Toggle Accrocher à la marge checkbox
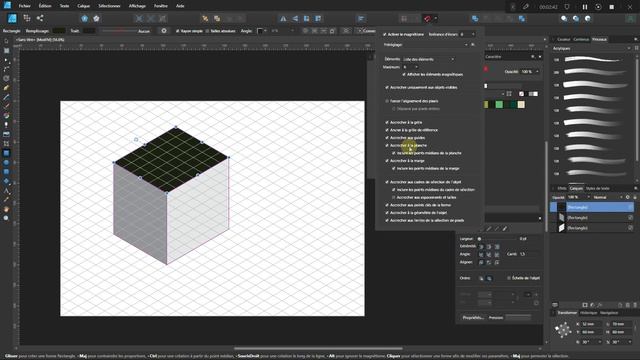The height and width of the screenshot is (360, 640). 387,161
